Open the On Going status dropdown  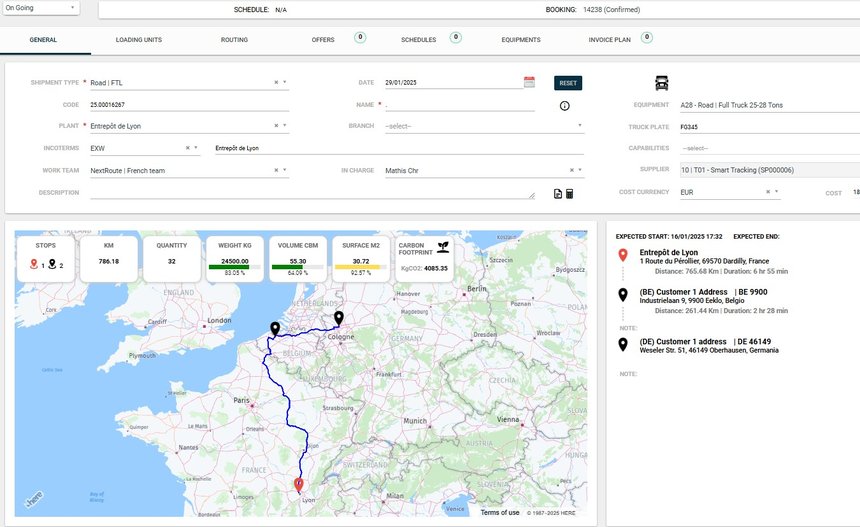(41, 8)
